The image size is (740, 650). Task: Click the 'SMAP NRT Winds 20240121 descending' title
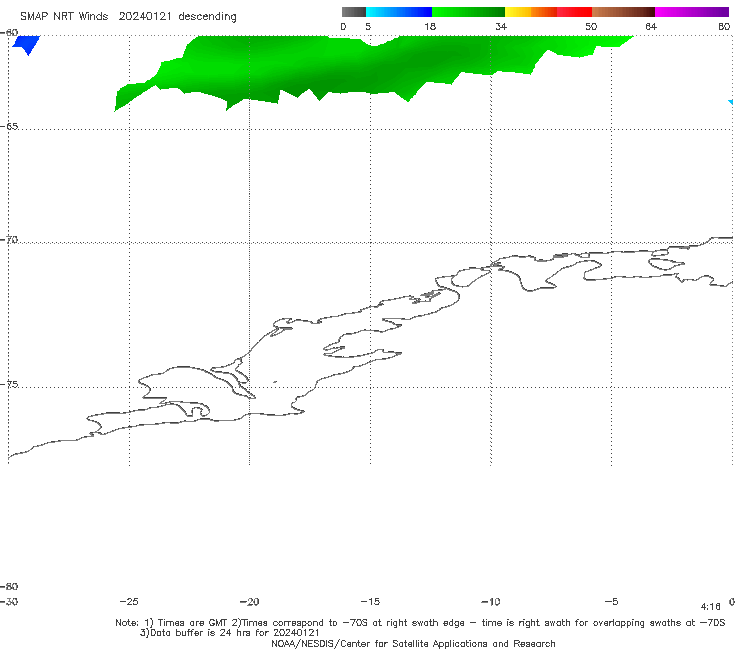click(x=128, y=17)
